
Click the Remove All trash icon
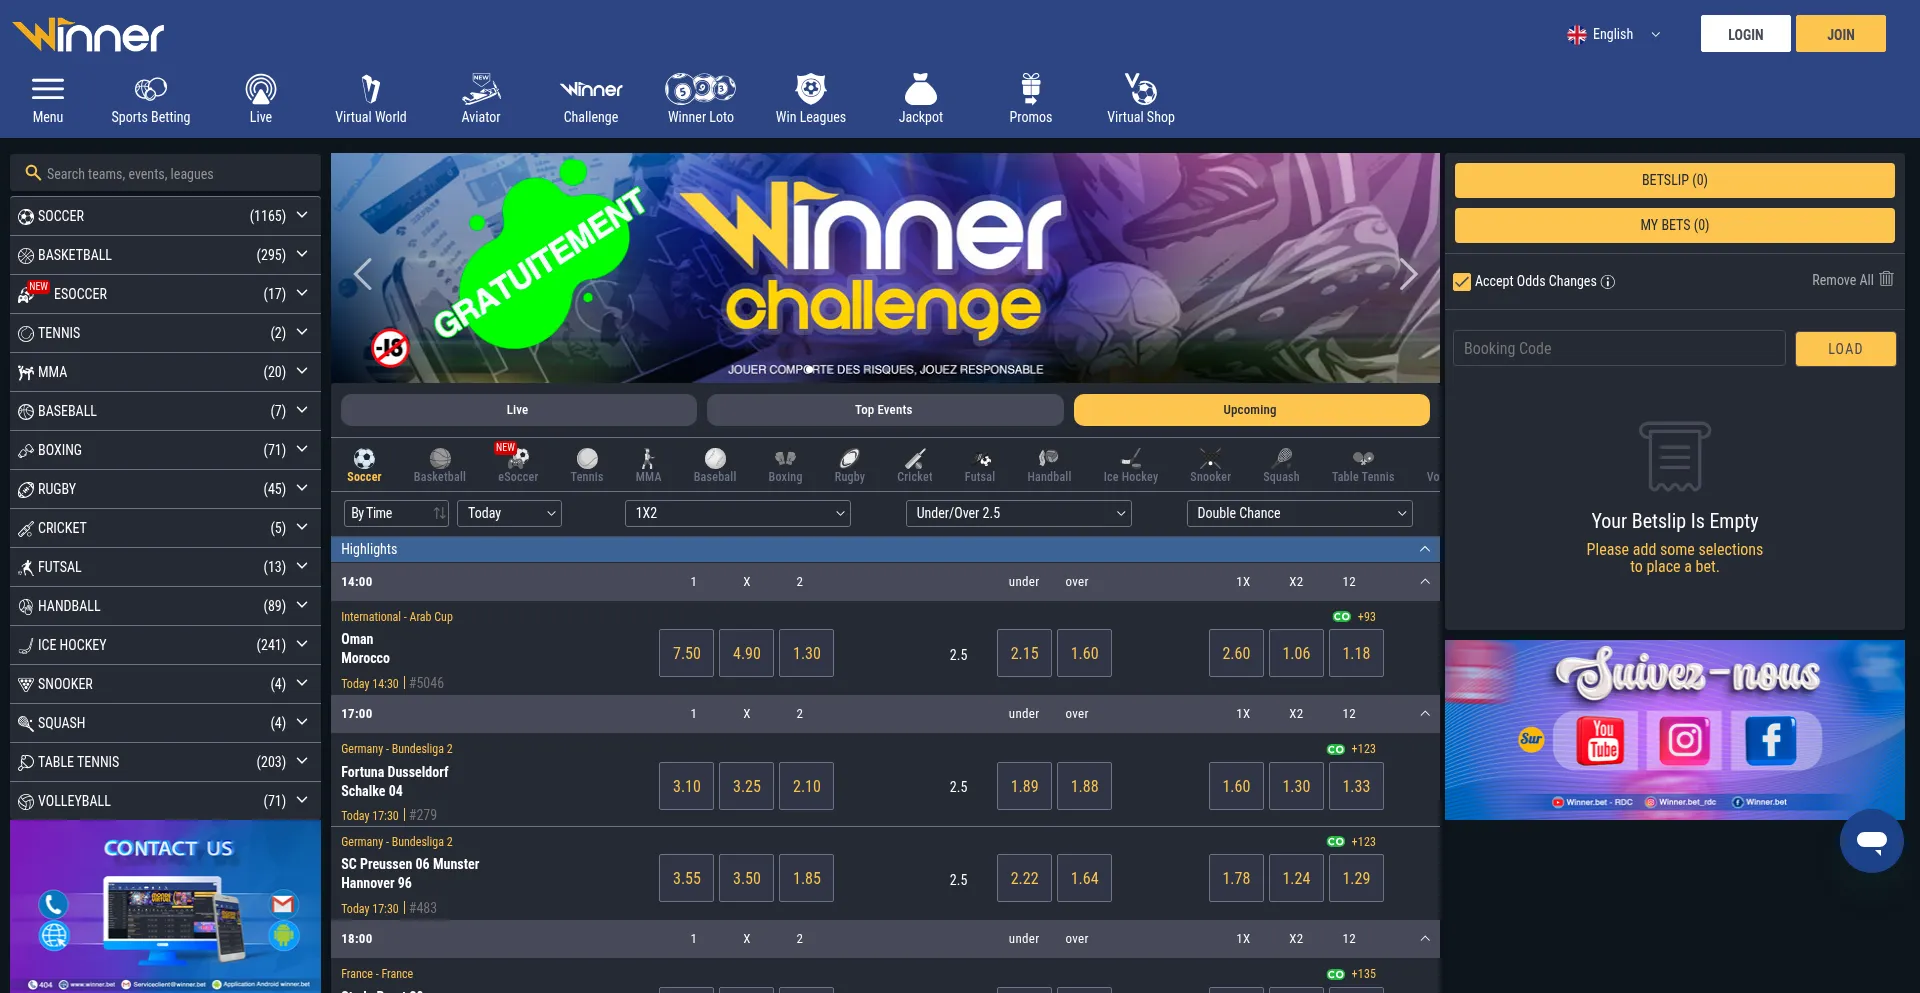[x=1886, y=279]
